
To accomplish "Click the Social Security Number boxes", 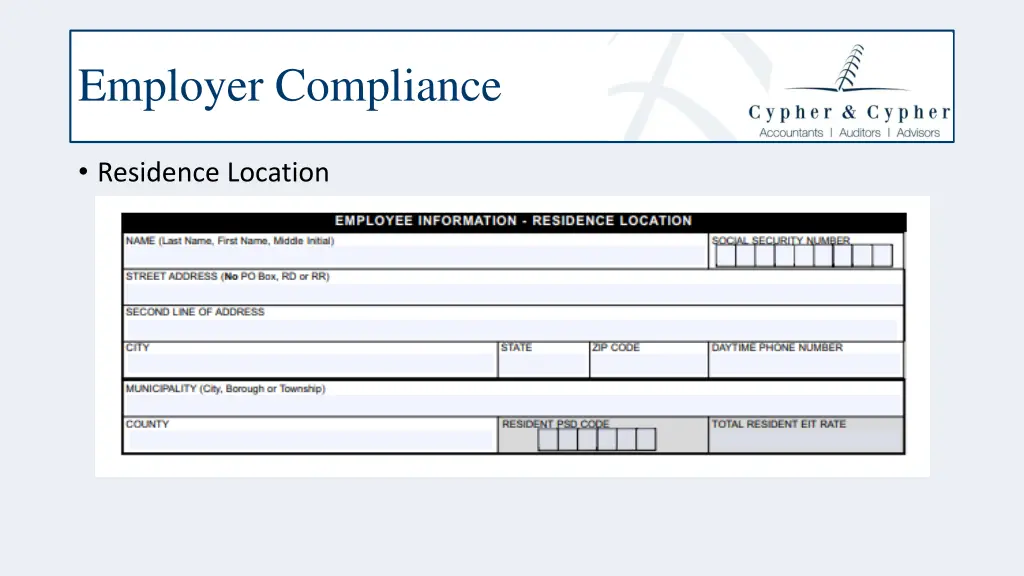I will tap(804, 255).
